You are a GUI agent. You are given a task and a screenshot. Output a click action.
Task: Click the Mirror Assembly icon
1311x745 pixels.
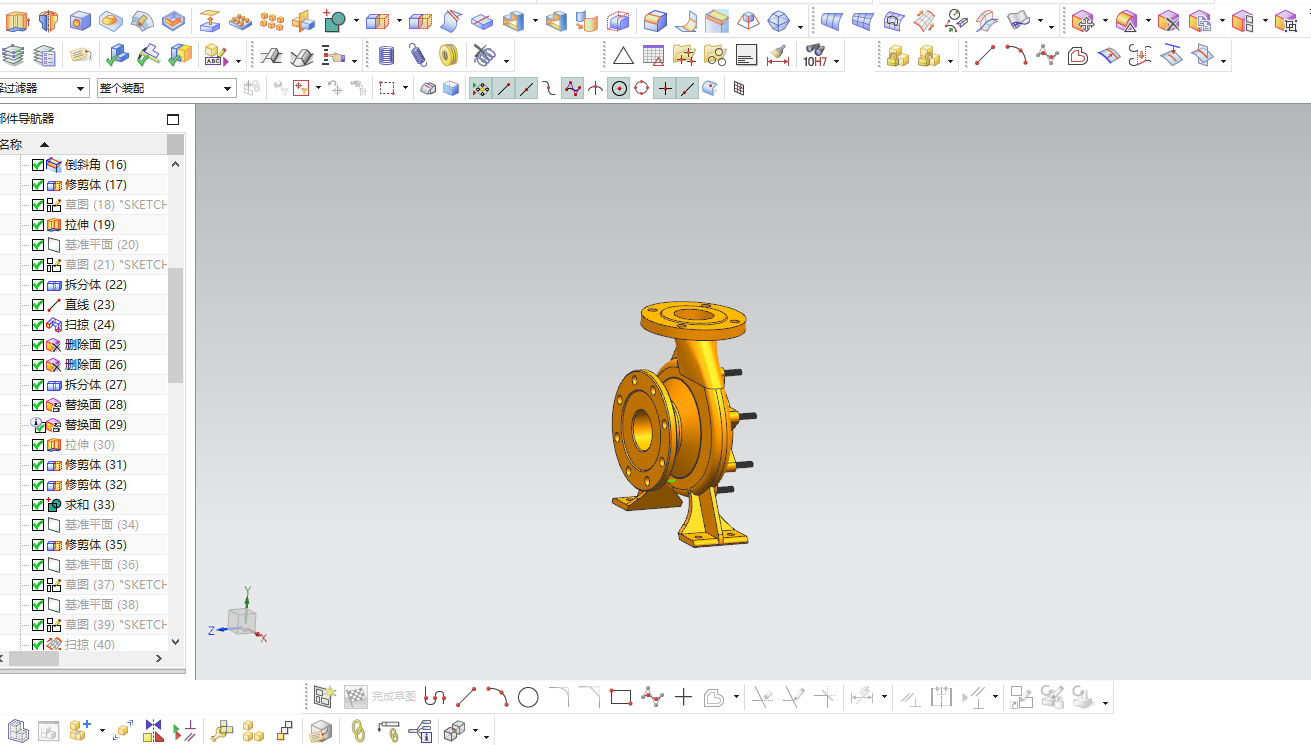coord(153,732)
